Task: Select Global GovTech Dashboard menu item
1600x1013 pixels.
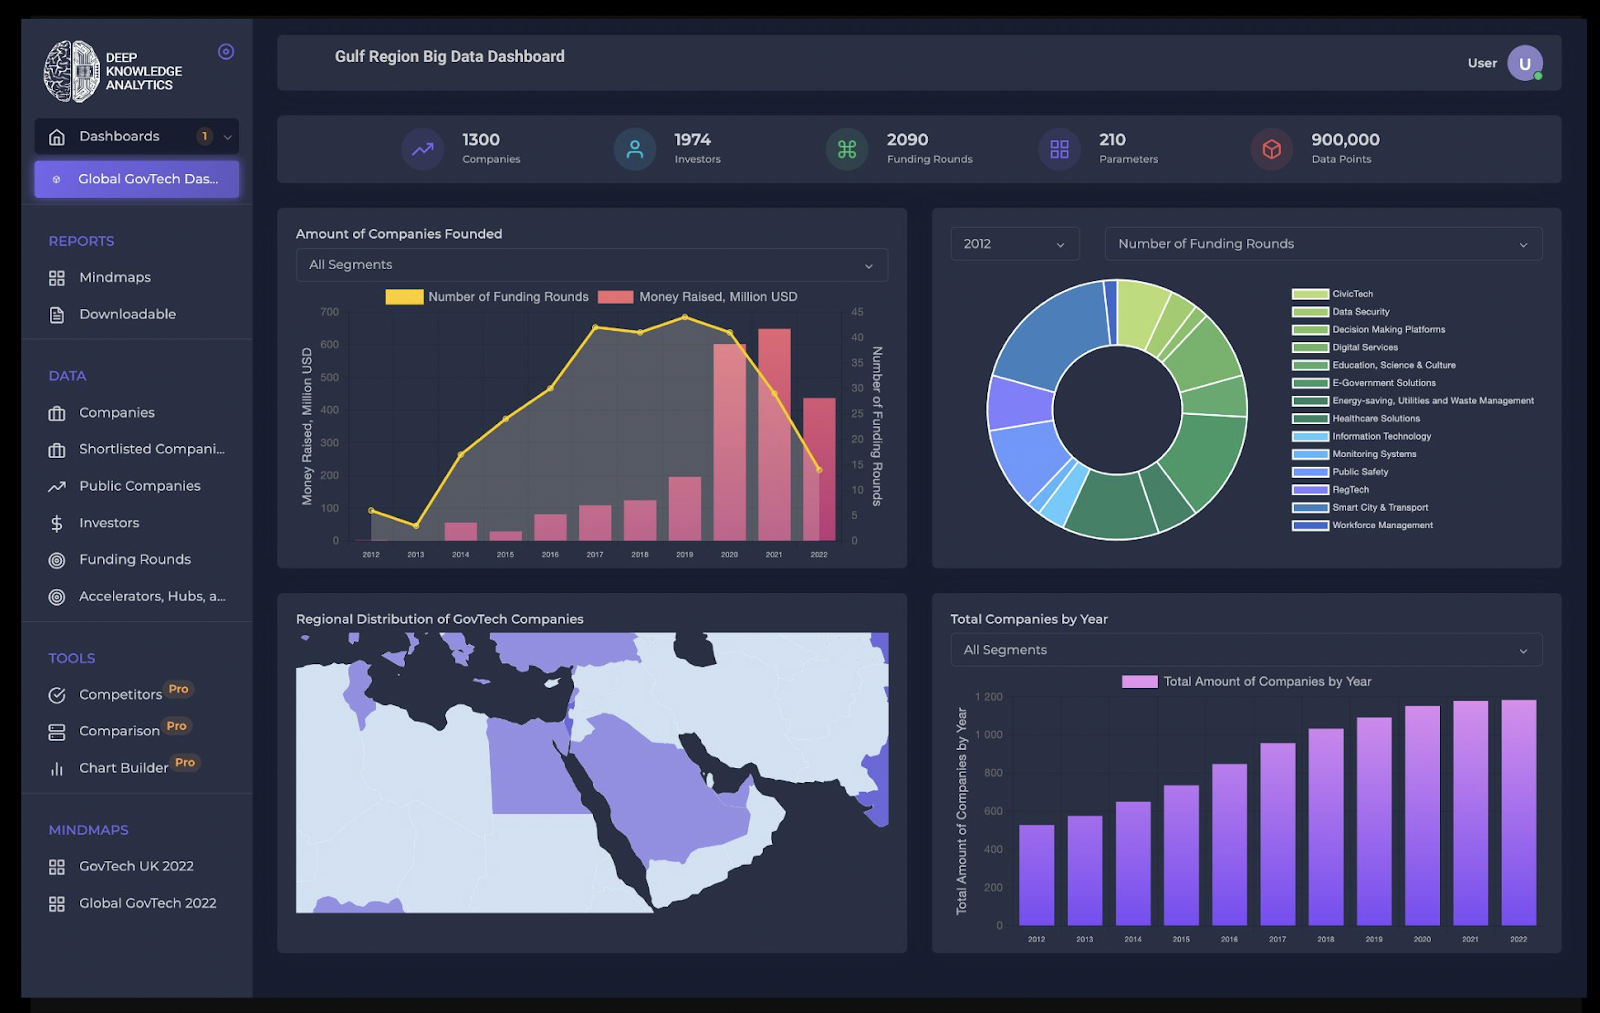Action: point(137,179)
